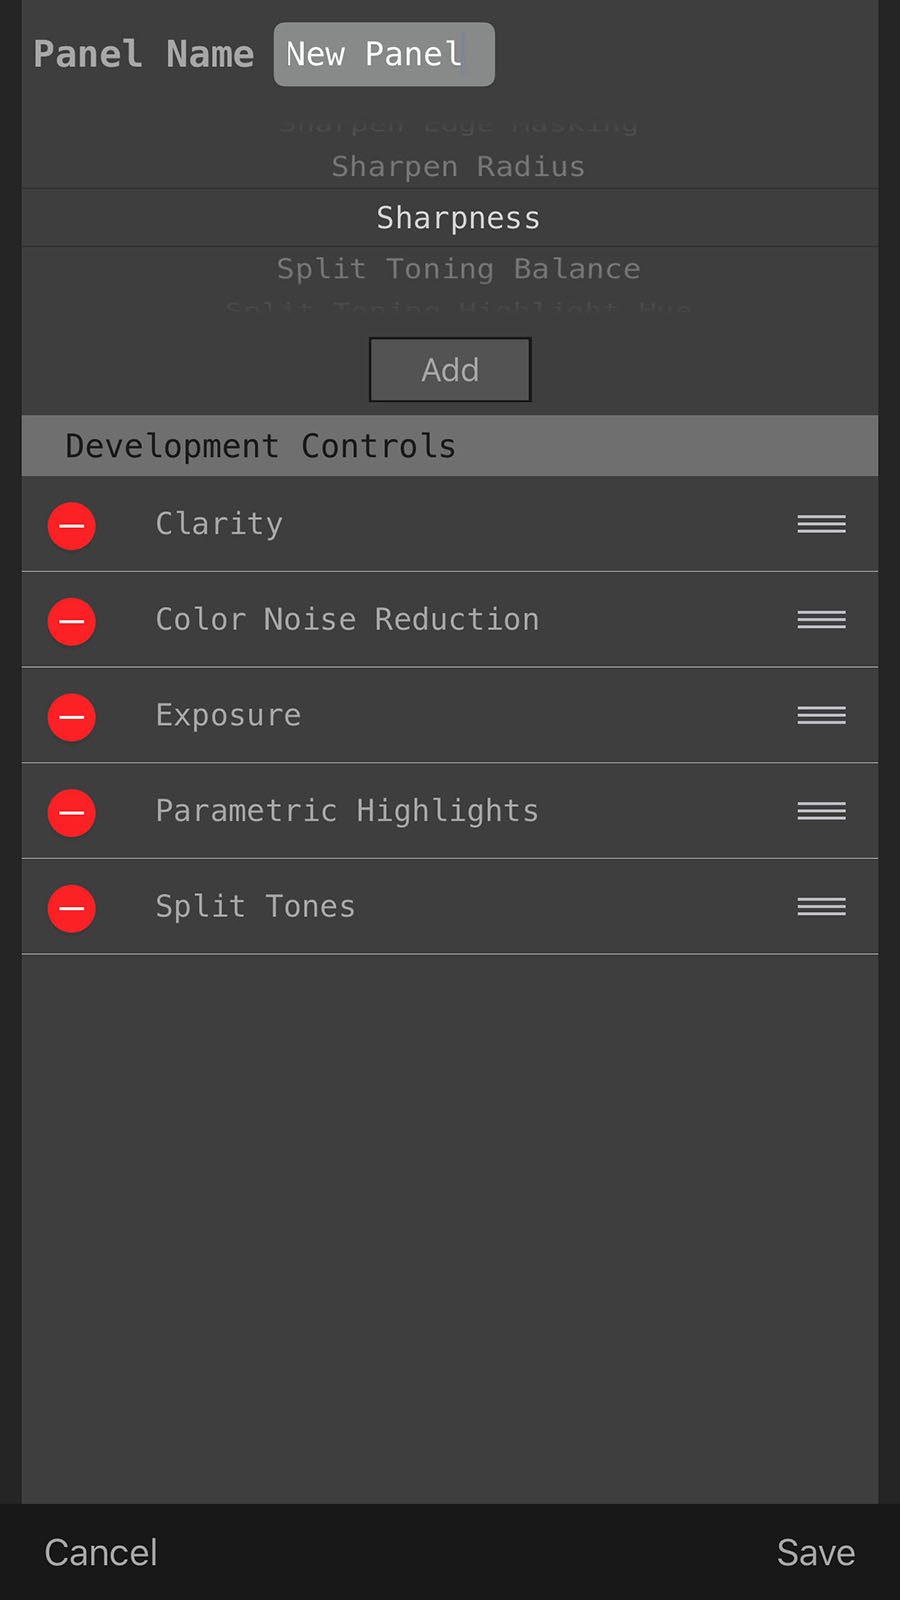Viewport: 900px width, 1600px height.
Task: Choose Sharpen Radius from the control picker
Action: click(x=457, y=166)
